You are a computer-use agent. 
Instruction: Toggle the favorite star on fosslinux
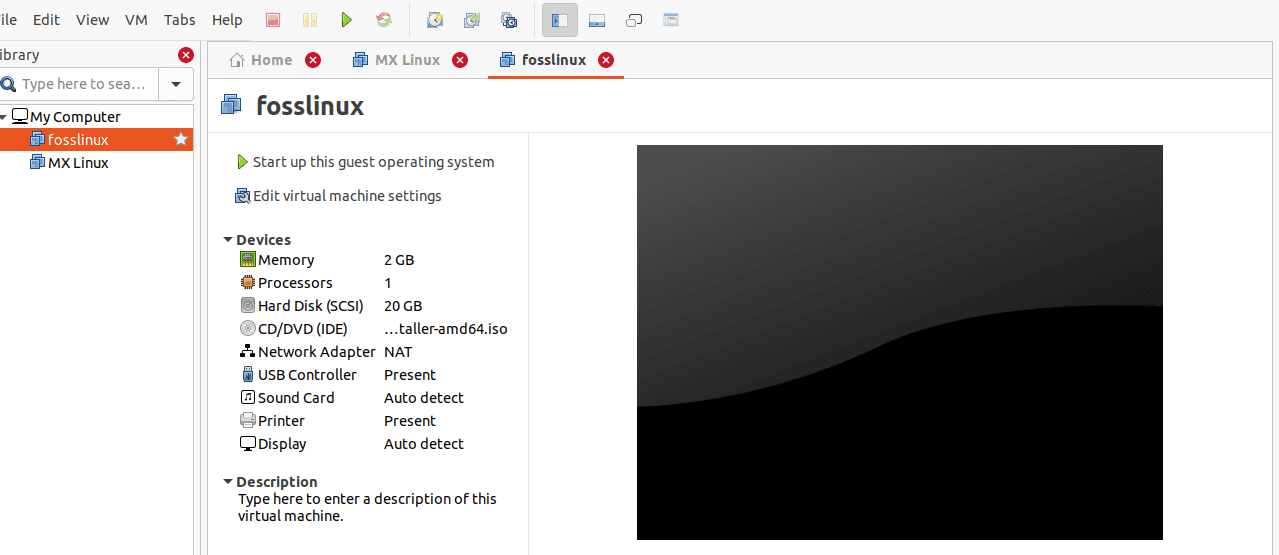coord(181,139)
